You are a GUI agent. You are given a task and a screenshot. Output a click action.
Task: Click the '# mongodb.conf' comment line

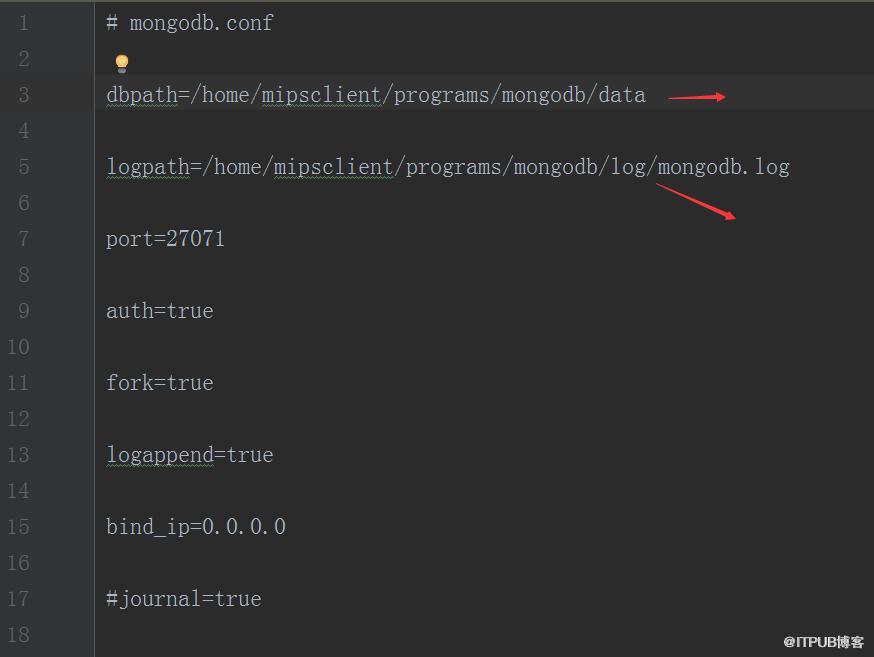[x=190, y=23]
